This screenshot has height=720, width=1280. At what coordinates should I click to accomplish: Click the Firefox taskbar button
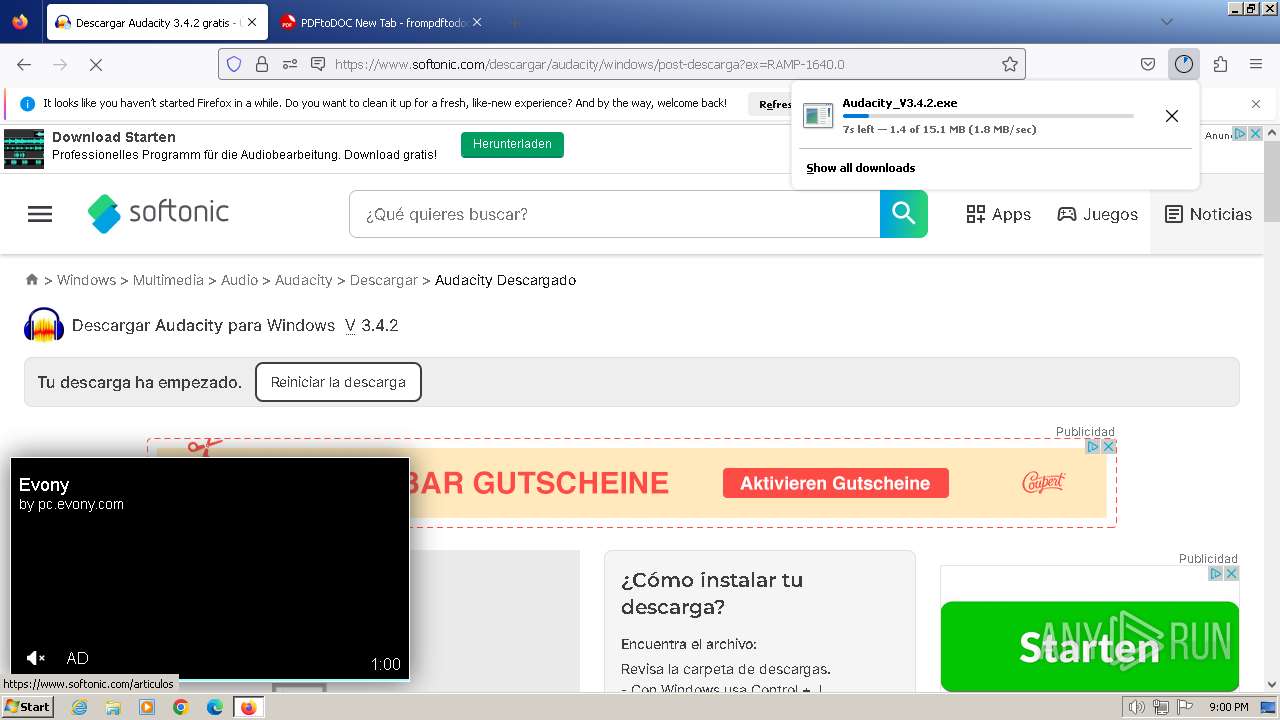pyautogui.click(x=248, y=707)
